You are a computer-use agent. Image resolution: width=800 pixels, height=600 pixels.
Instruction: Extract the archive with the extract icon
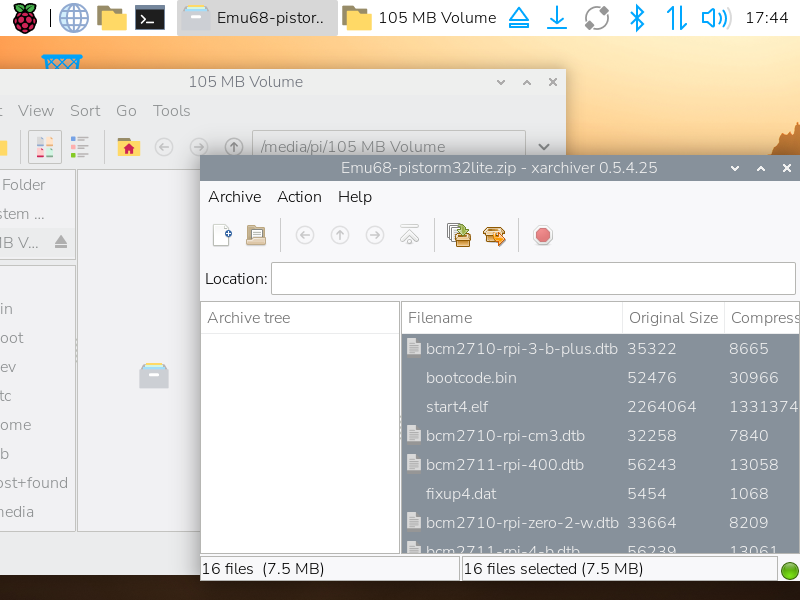tap(493, 234)
